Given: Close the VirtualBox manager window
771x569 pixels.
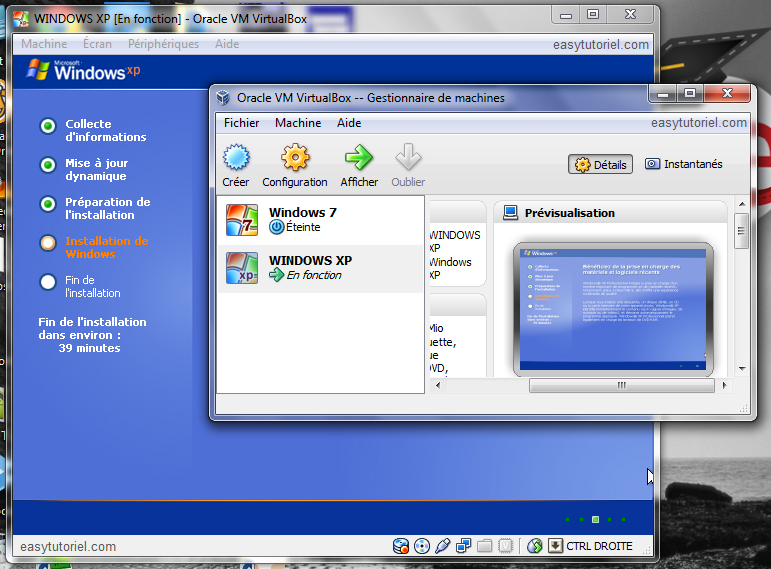Looking at the screenshot, I should (x=727, y=93).
